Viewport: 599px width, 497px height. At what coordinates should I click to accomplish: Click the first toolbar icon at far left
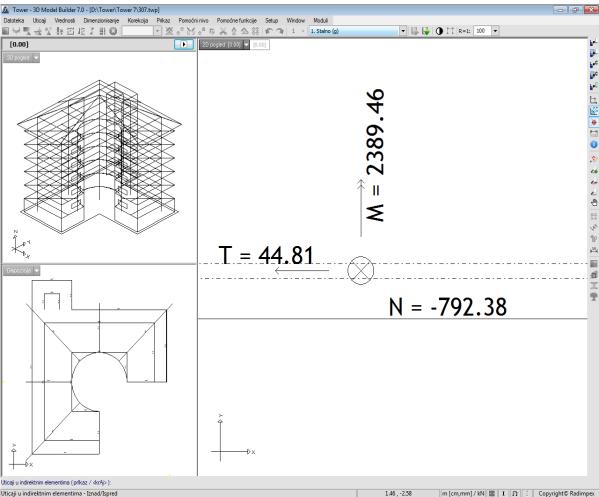click(x=5, y=31)
